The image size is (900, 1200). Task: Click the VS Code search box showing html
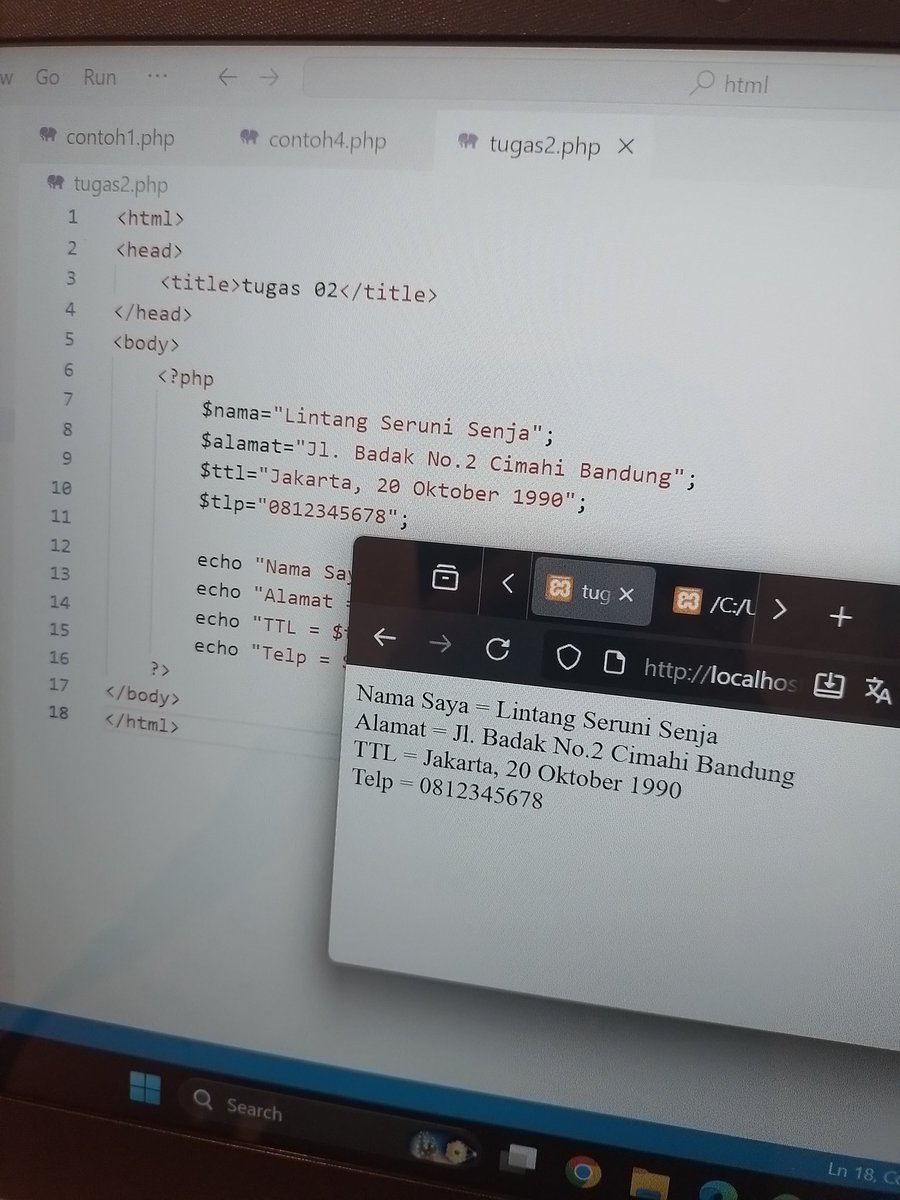(x=600, y=81)
